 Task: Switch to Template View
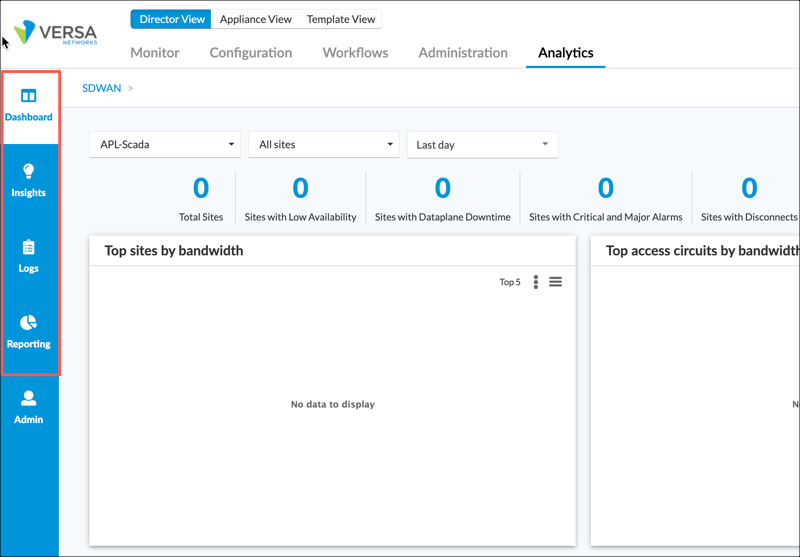pyautogui.click(x=340, y=20)
